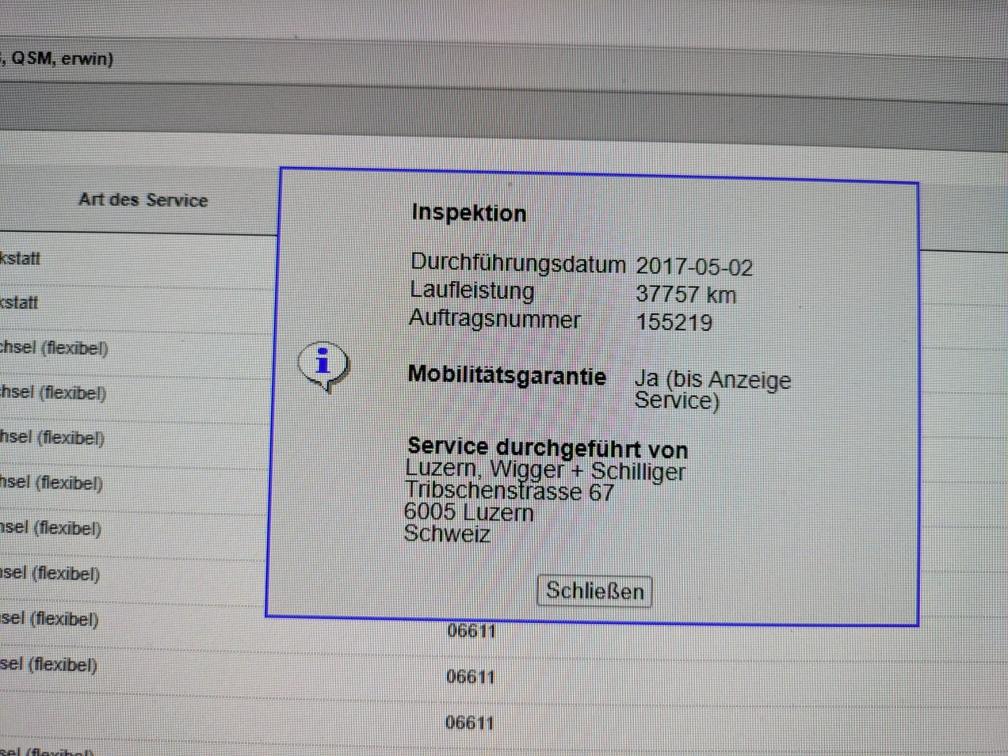Click the Art des Service column header
Viewport: 1008px width, 756px height.
[x=143, y=200]
